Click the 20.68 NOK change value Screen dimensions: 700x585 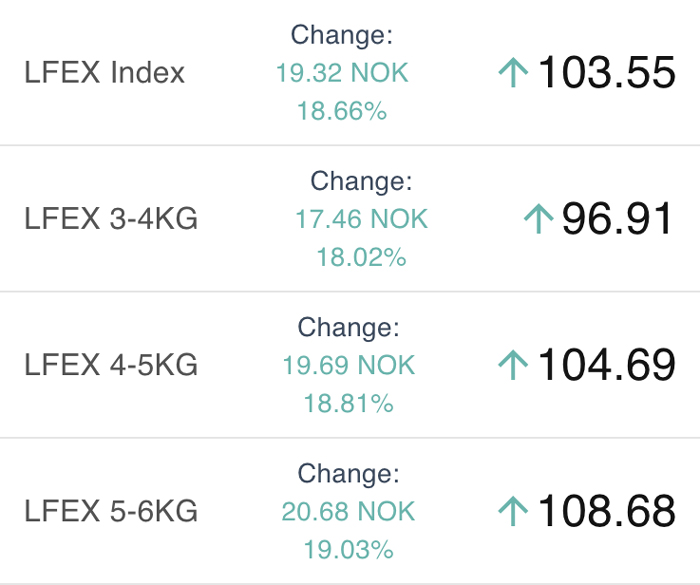(348, 511)
